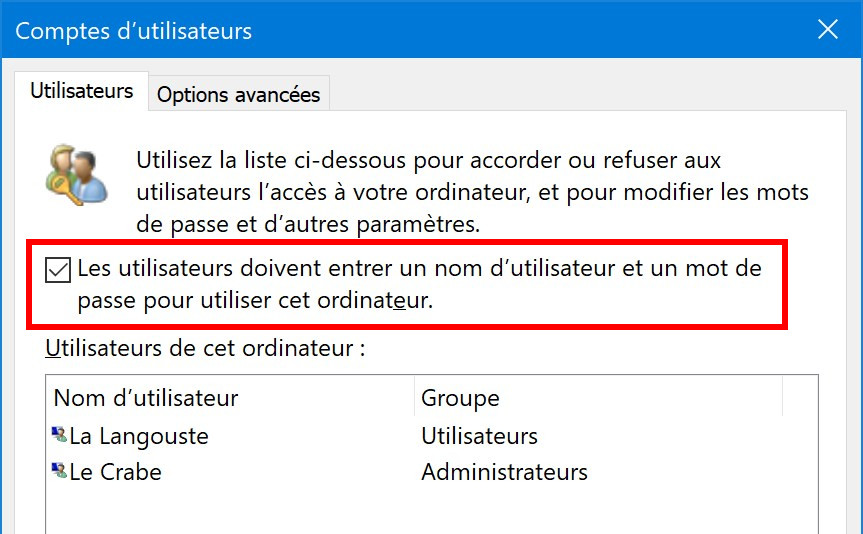The width and height of the screenshot is (863, 534).
Task: Click the user icon beside Le Crabe
Action: (59, 471)
